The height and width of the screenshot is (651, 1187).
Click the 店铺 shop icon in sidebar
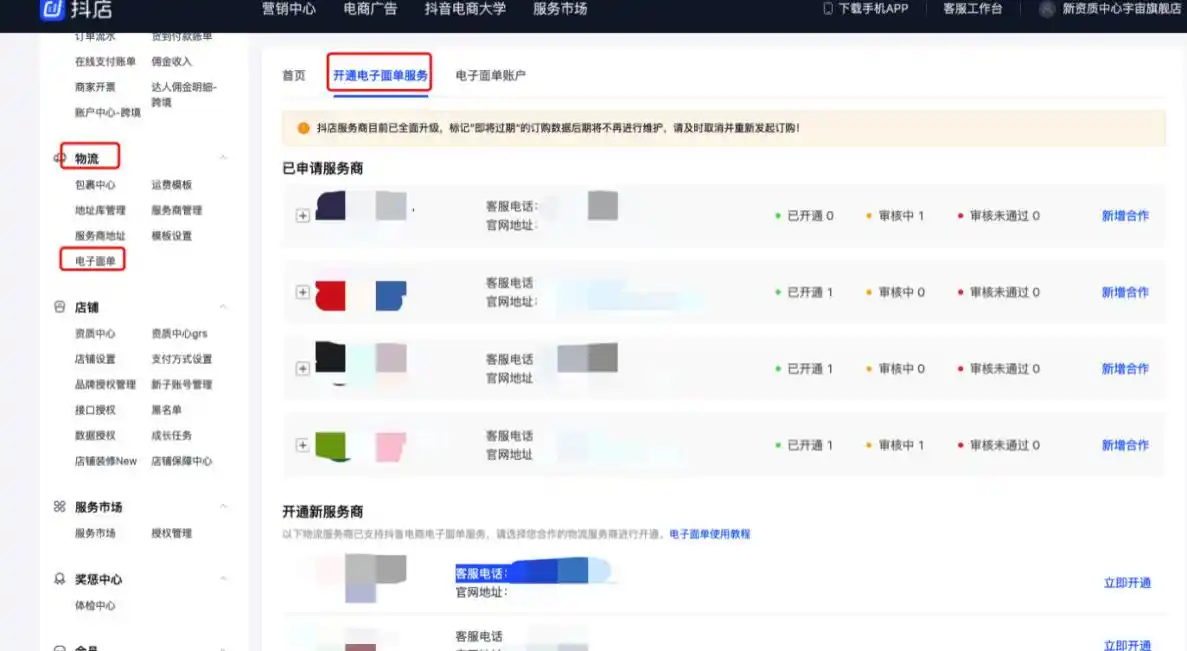click(x=59, y=307)
